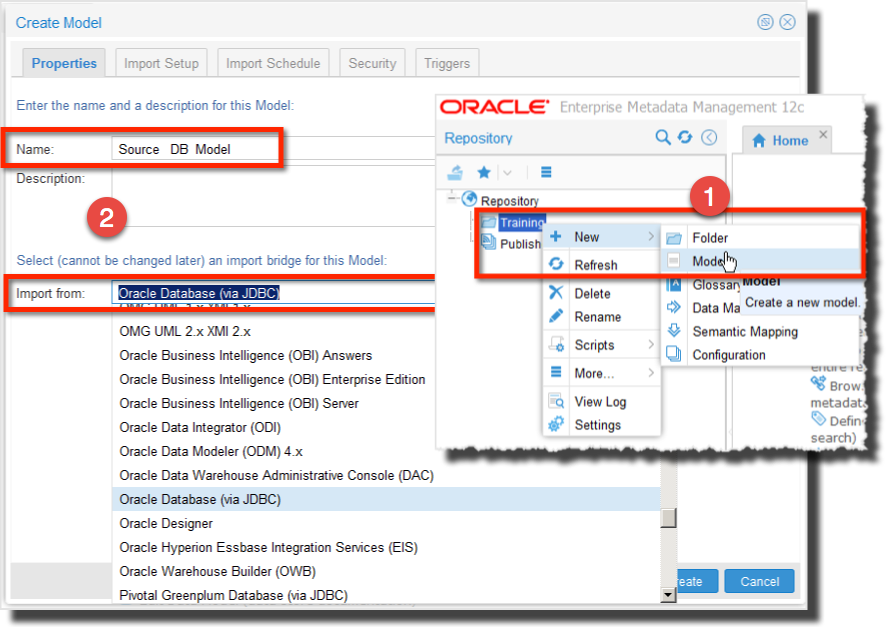The image size is (886, 627).
Task: Open the favorites dropdown arrow beside the star
Action: pyautogui.click(x=507, y=173)
